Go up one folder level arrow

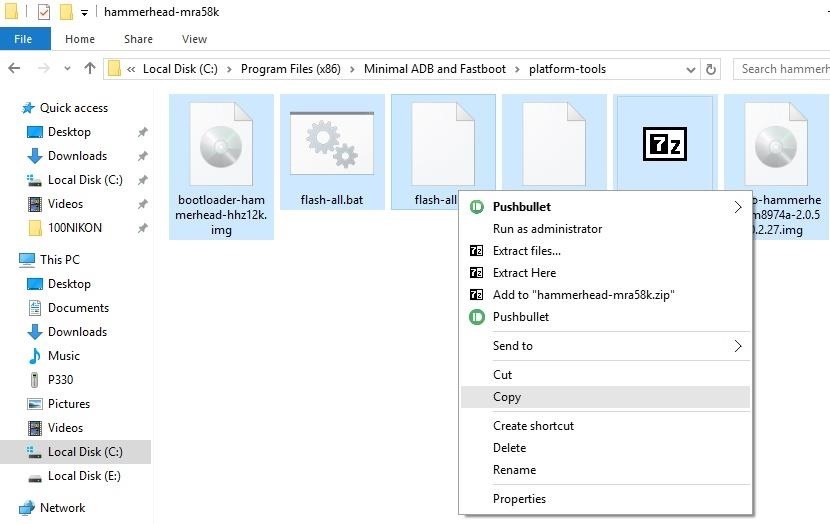tap(90, 68)
